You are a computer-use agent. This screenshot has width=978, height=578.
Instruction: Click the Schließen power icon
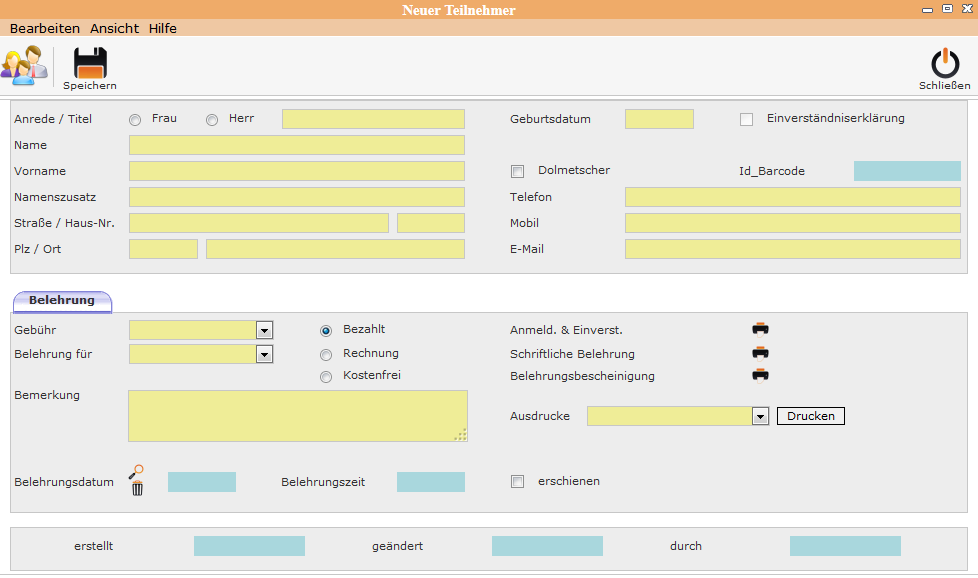(944, 64)
